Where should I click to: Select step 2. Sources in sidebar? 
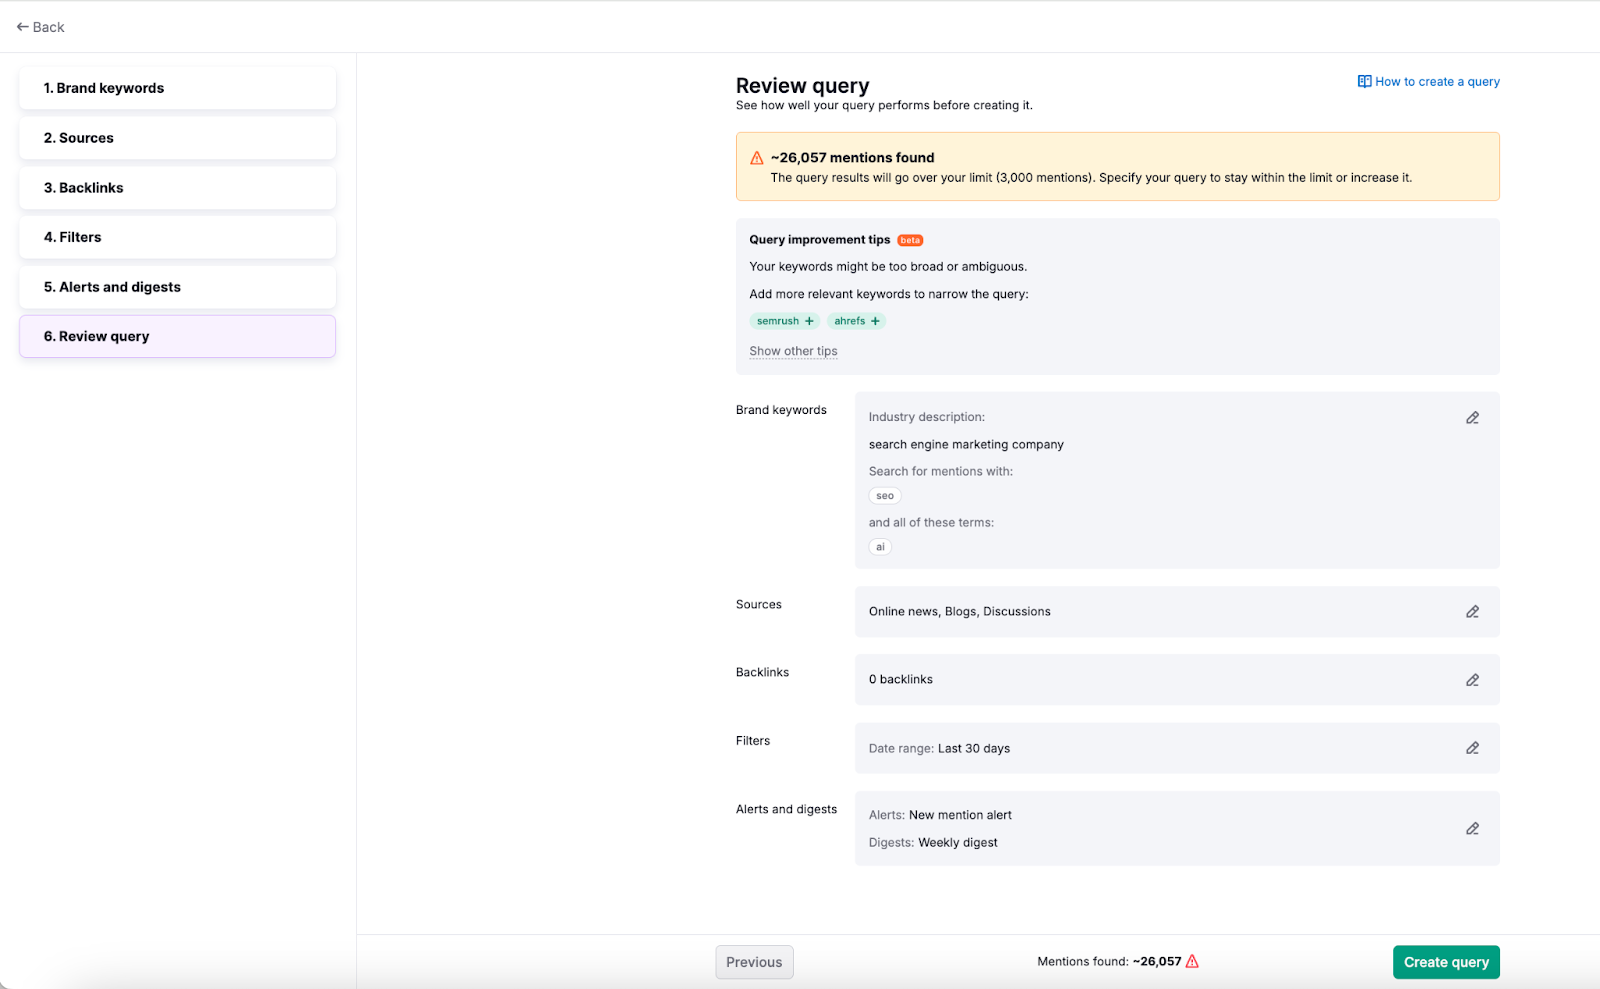click(176, 138)
